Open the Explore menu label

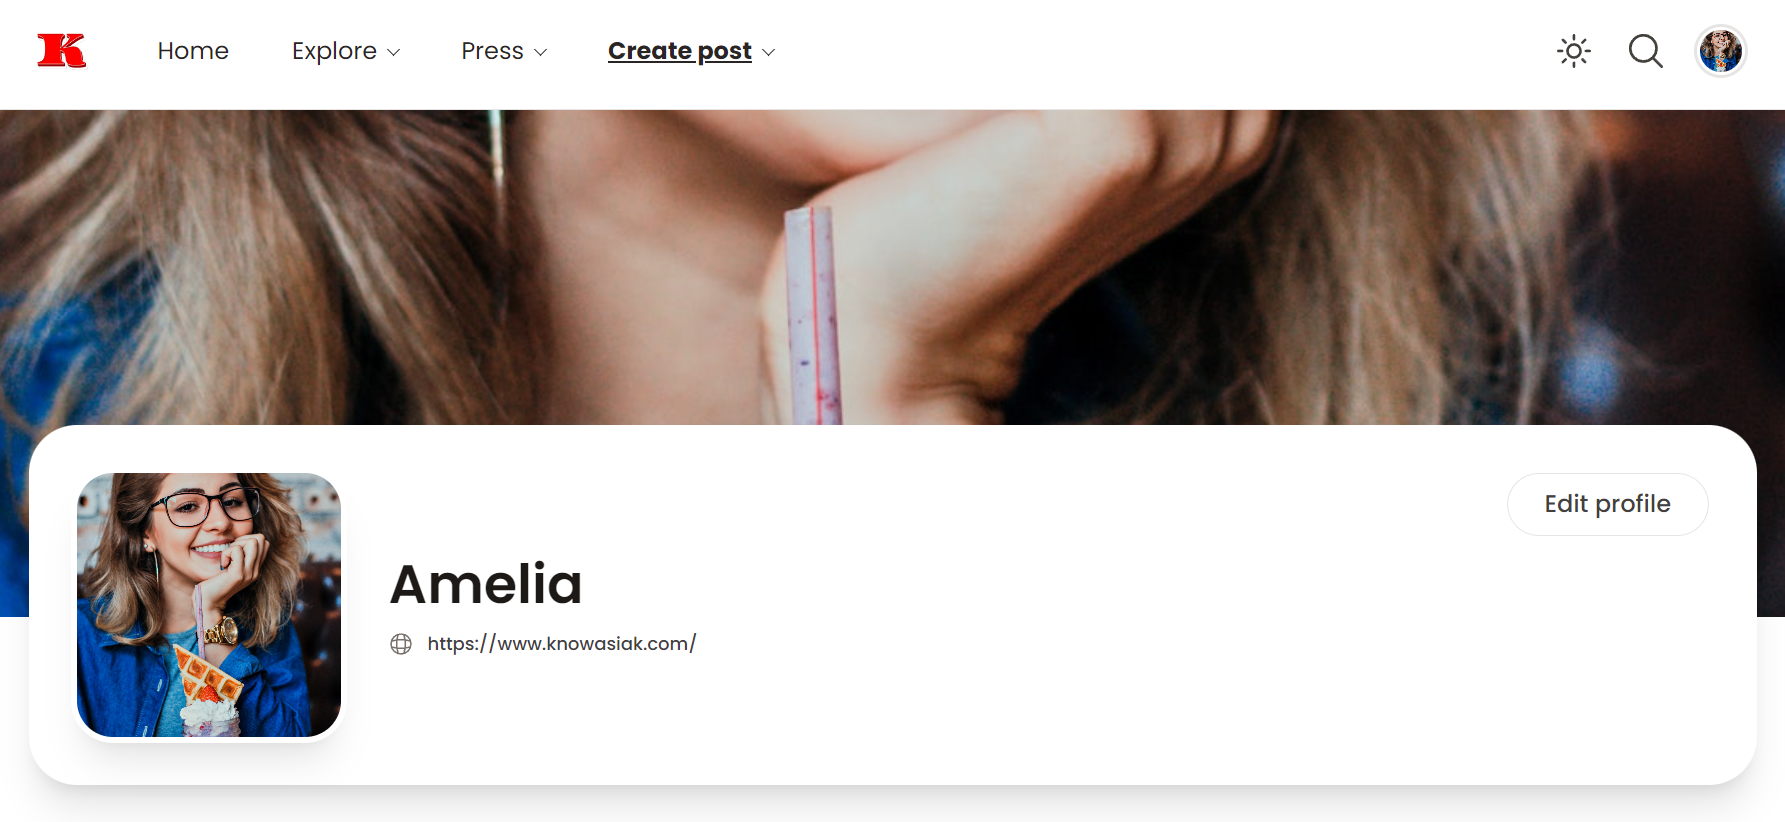tap(334, 51)
